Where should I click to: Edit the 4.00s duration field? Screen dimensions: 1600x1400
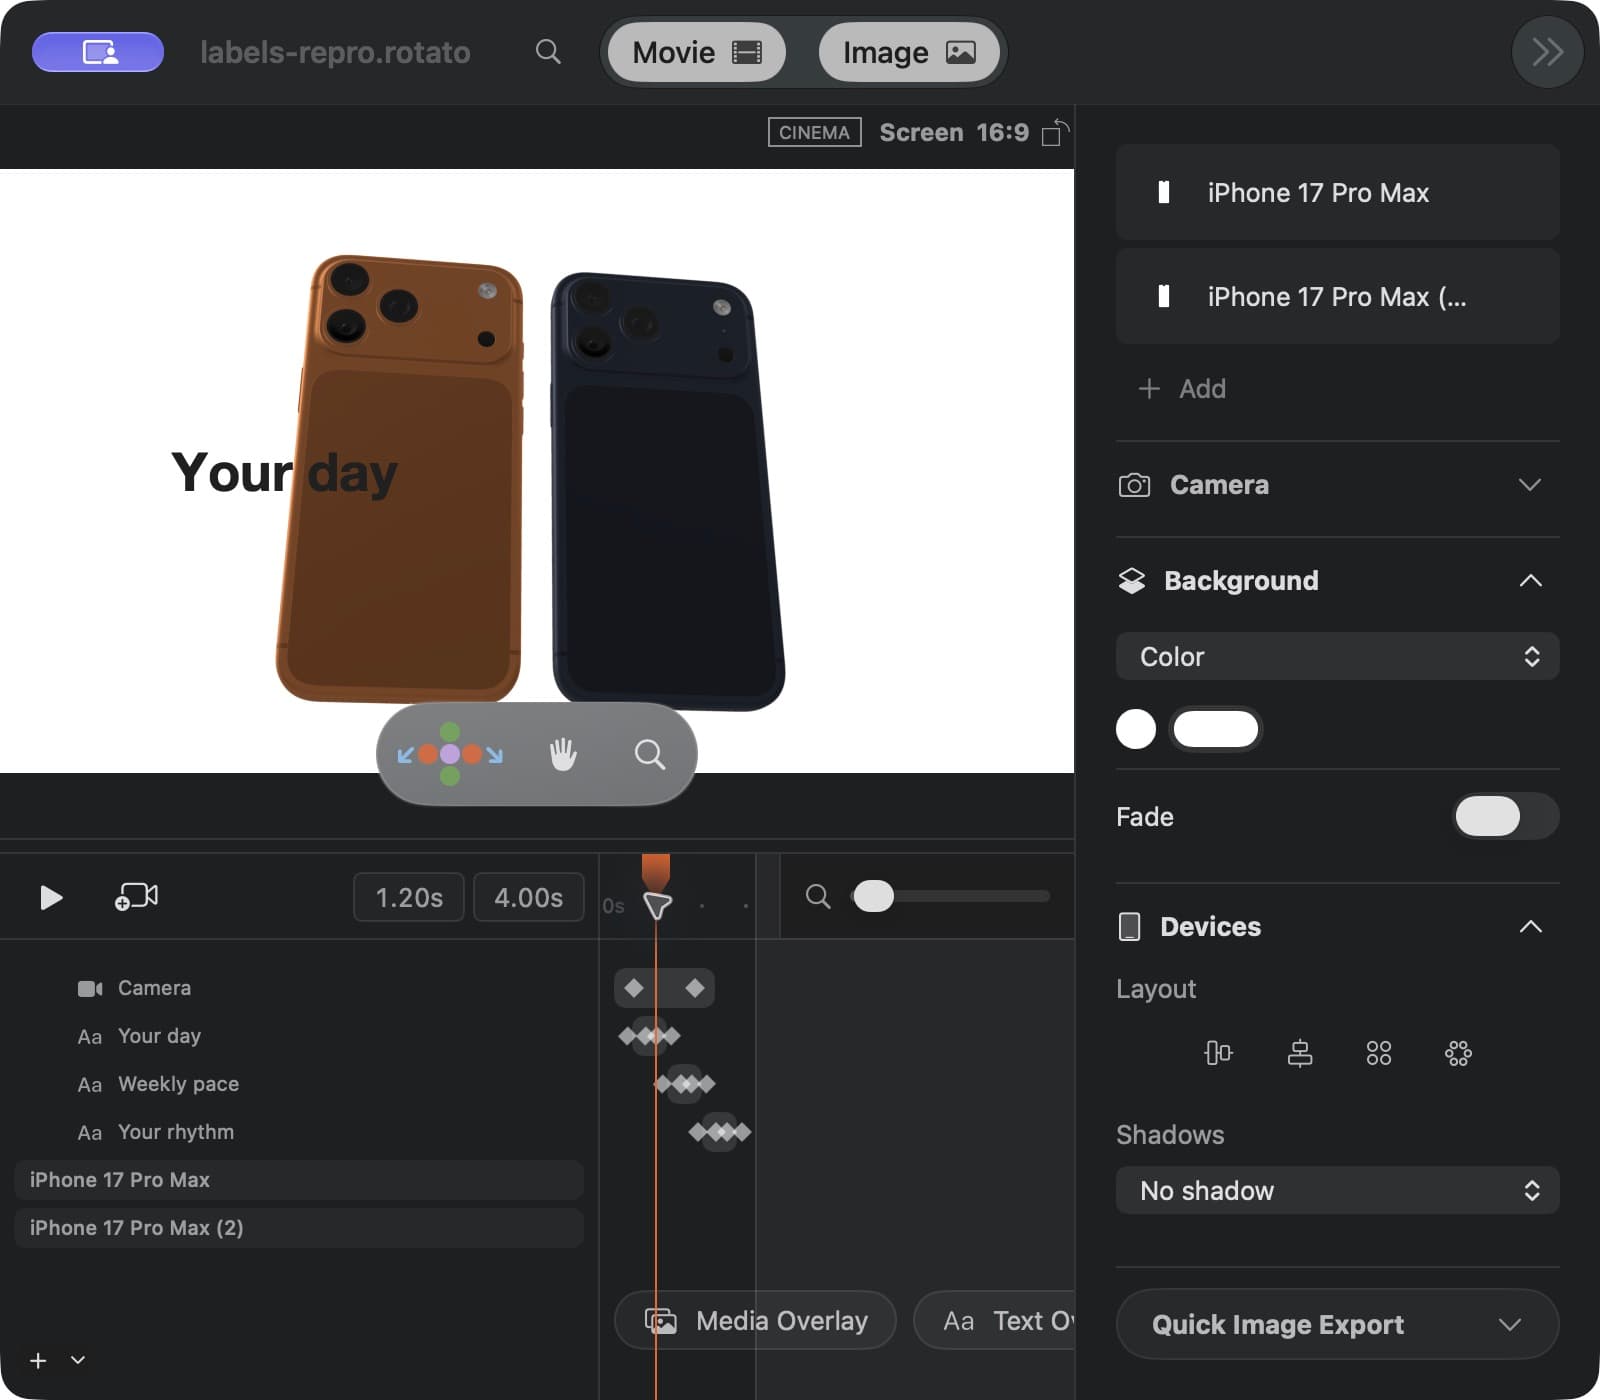pyautogui.click(x=528, y=897)
